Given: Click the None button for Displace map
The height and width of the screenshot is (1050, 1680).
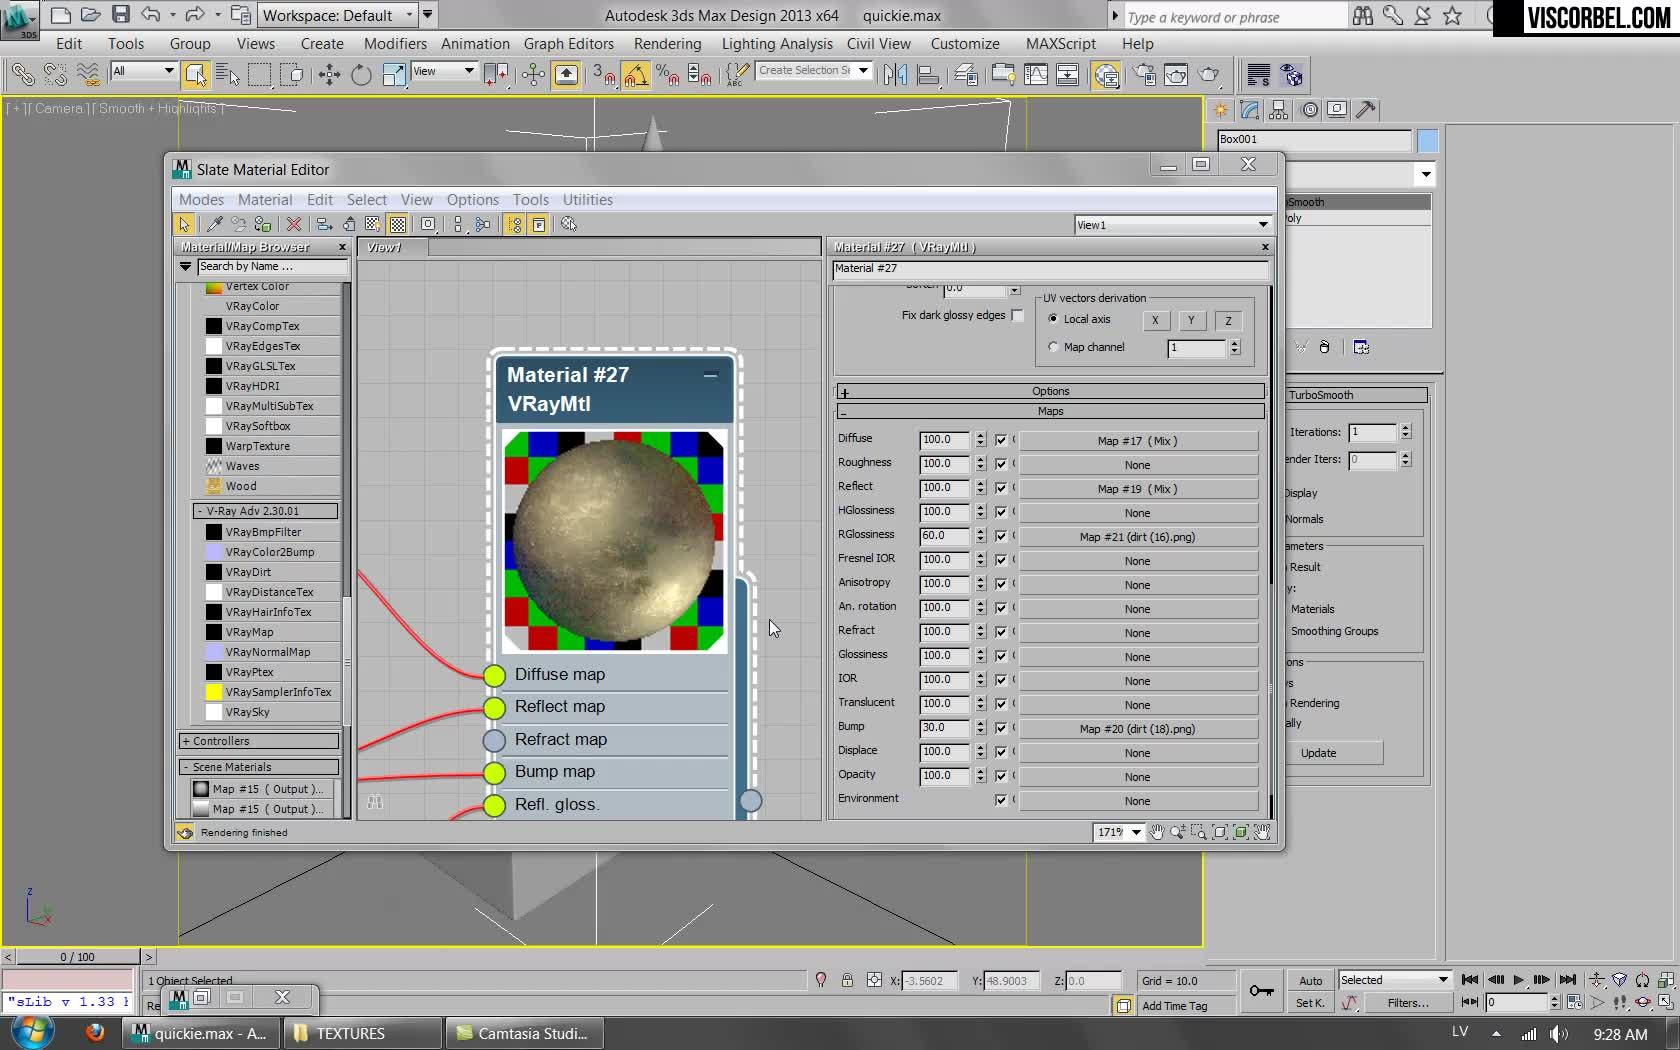Looking at the screenshot, I should point(1137,753).
